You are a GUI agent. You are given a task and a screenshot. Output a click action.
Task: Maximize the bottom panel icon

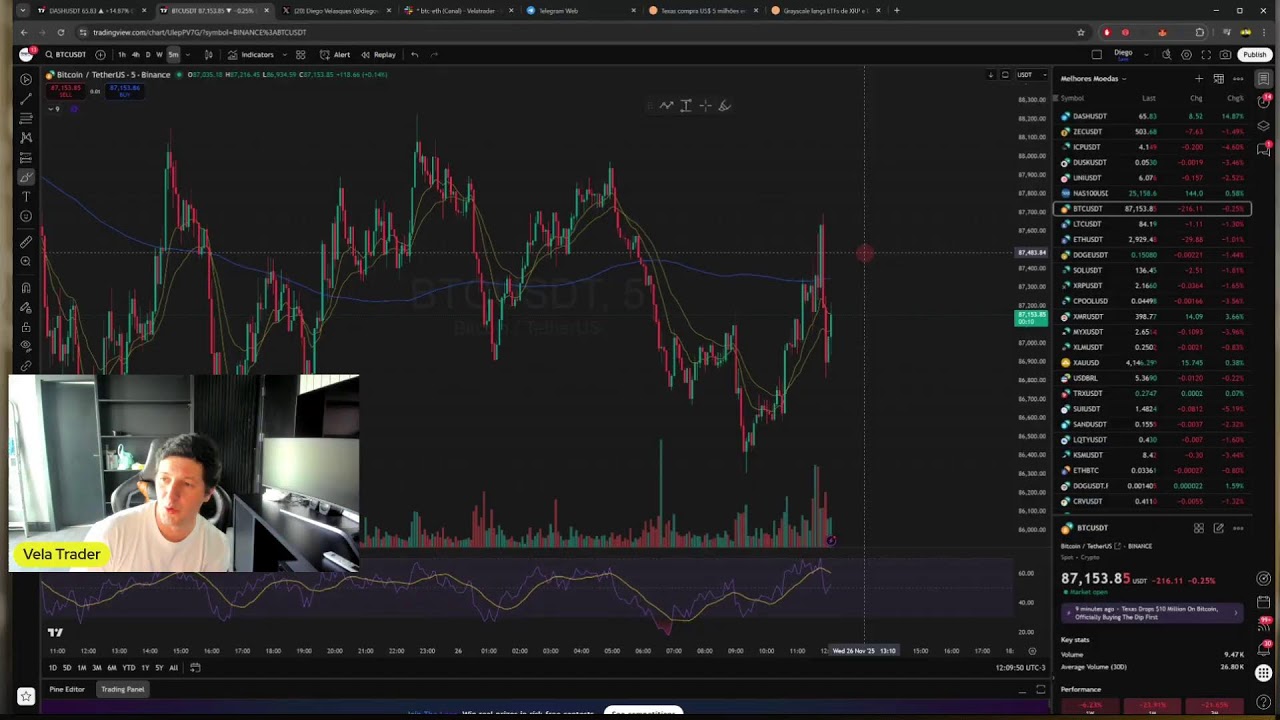pyautogui.click(x=1041, y=689)
